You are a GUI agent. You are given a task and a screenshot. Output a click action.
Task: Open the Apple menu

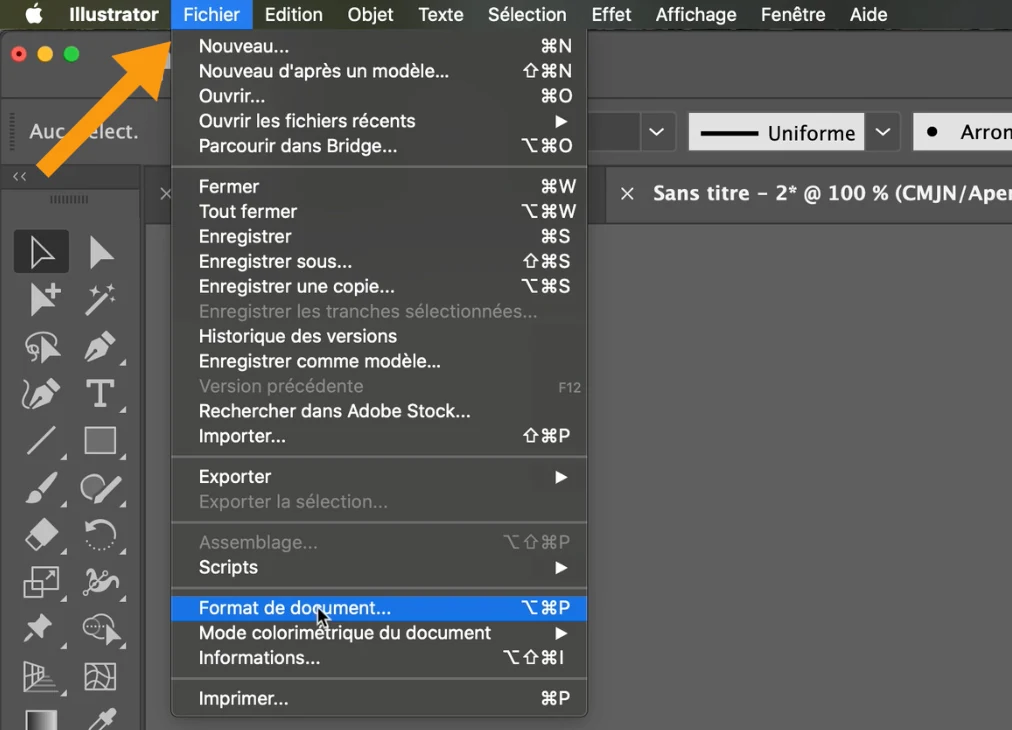coord(34,14)
